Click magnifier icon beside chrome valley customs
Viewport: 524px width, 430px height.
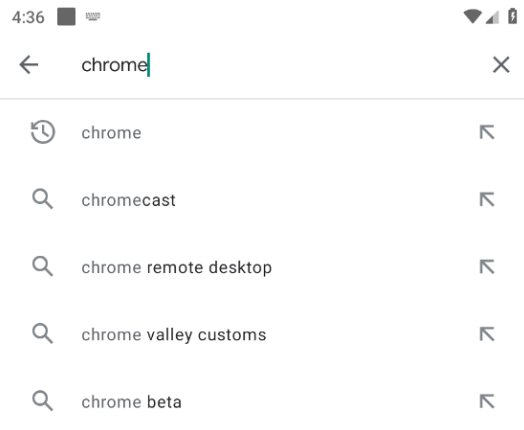(x=42, y=333)
